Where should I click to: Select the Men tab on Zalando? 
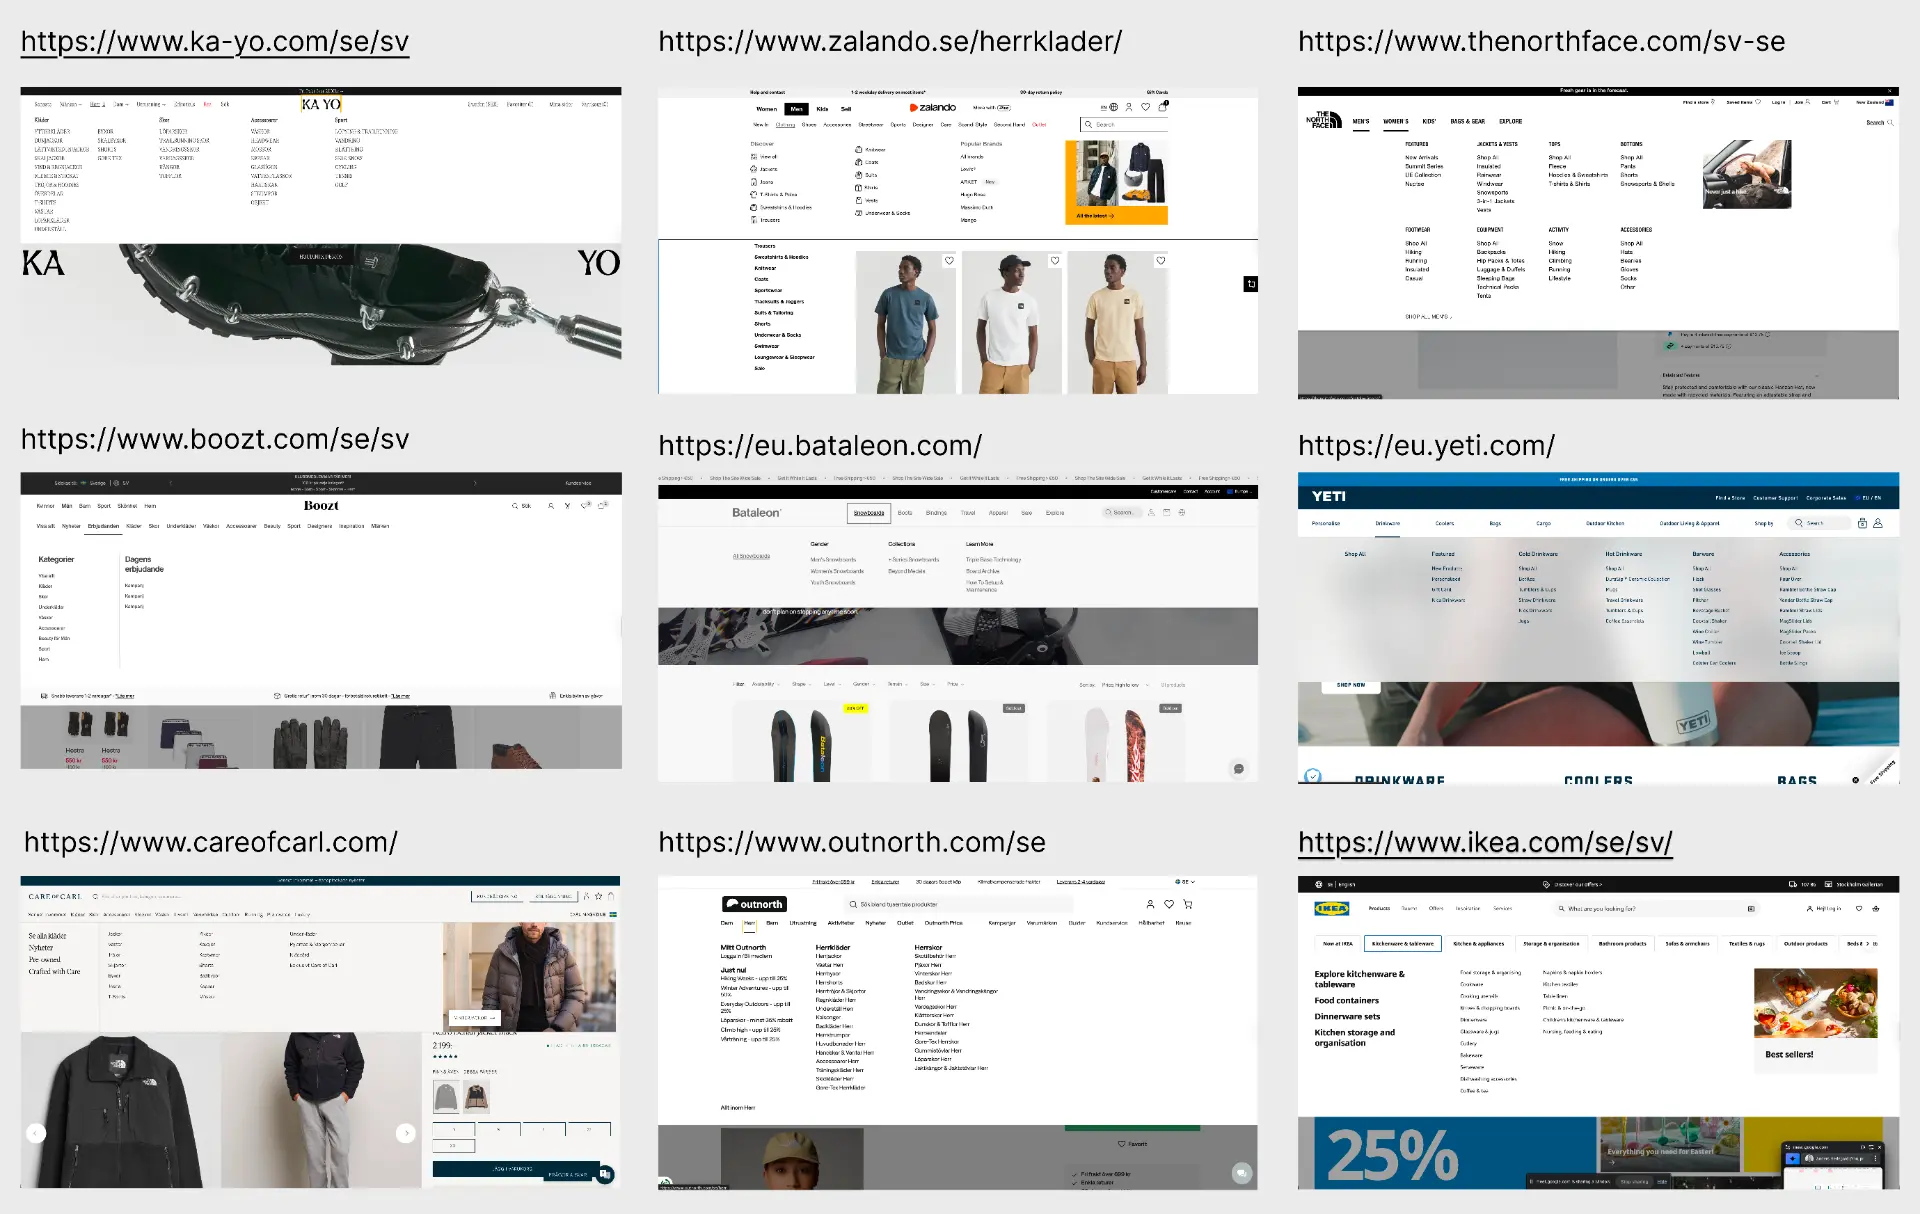(x=796, y=109)
